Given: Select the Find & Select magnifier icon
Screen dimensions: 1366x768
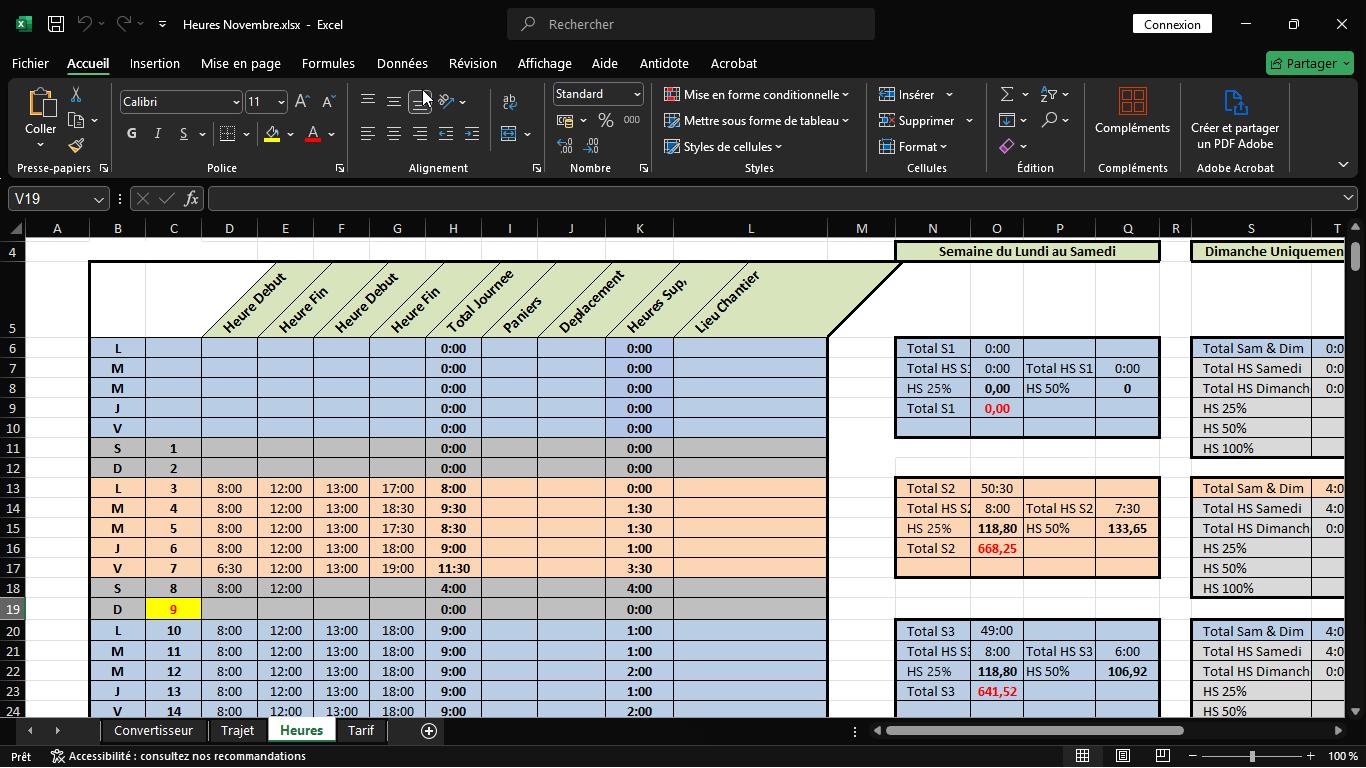Looking at the screenshot, I should point(1049,118).
